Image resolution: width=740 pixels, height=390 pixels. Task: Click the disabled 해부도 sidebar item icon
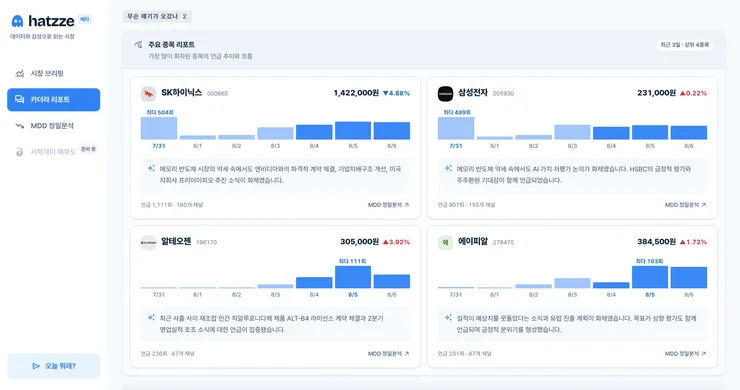19,152
